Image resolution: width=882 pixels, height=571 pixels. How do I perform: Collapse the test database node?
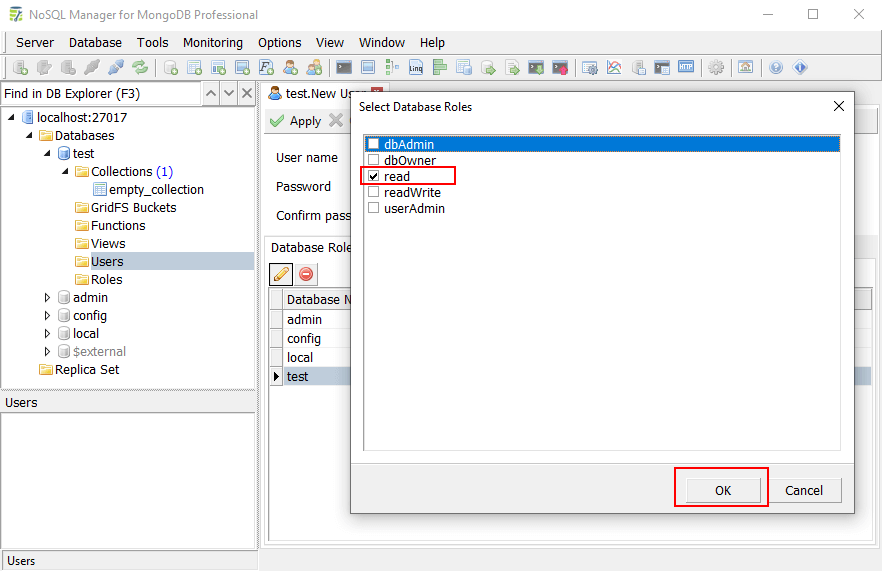pyautogui.click(x=47, y=154)
